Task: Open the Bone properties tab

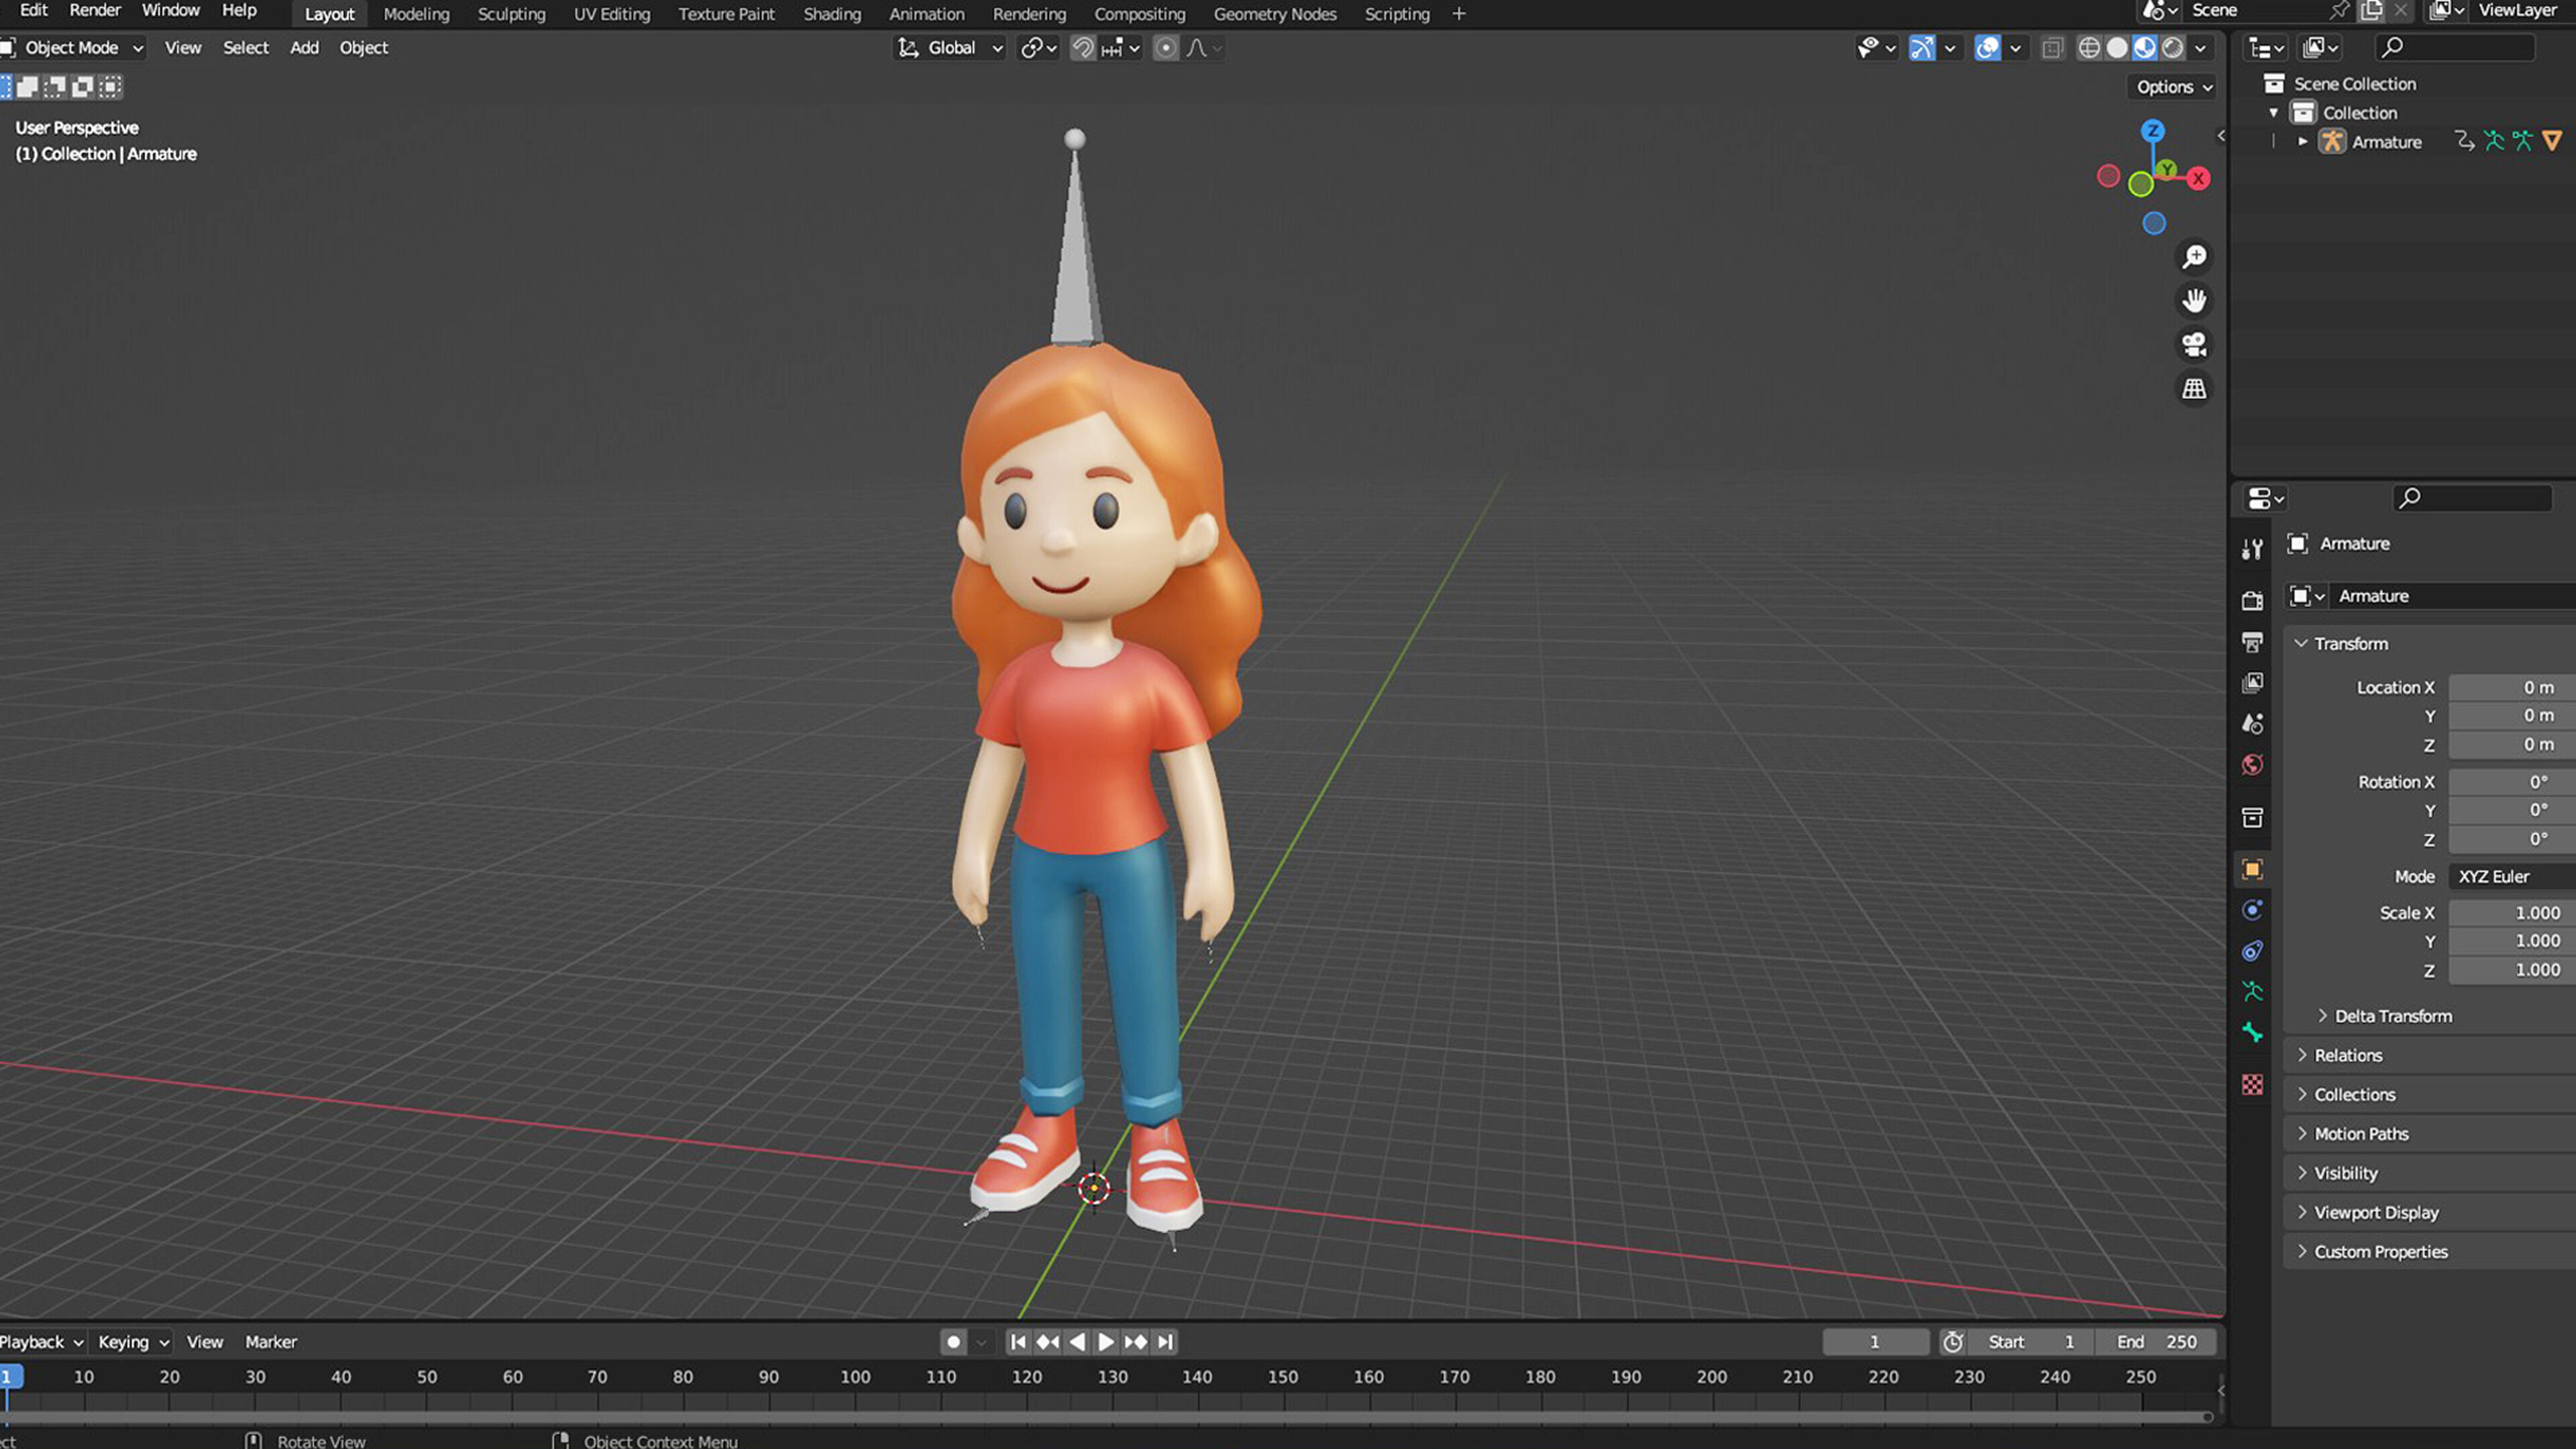Action: tap(2252, 1033)
